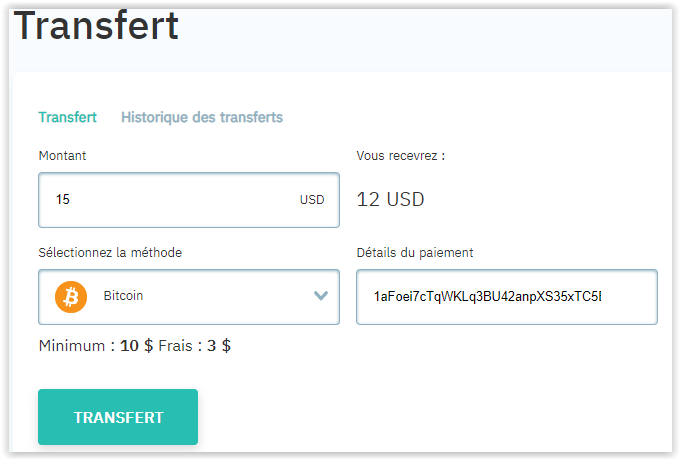The image size is (680, 460).
Task: Open the Historique des transferts tab
Action: 202,117
